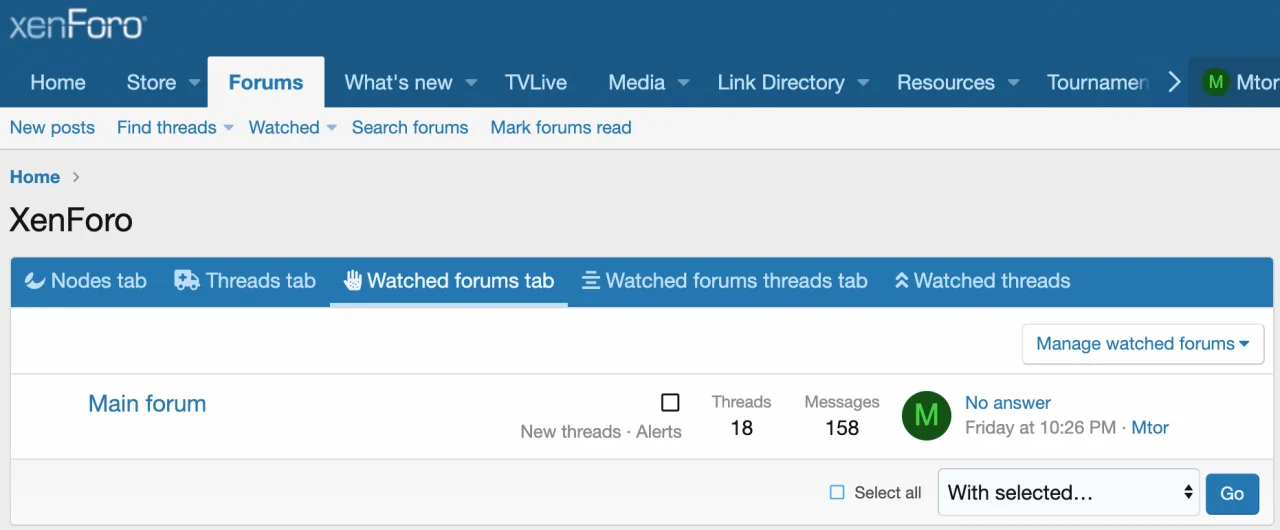Tick the Main forum row checkbox

point(670,403)
